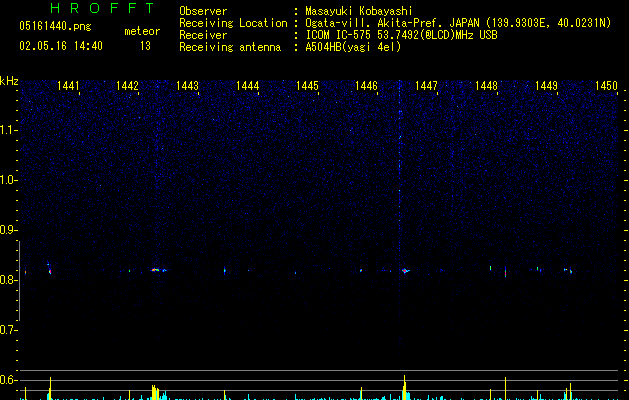Click the Observer label
The image size is (629, 400).
point(203,11)
